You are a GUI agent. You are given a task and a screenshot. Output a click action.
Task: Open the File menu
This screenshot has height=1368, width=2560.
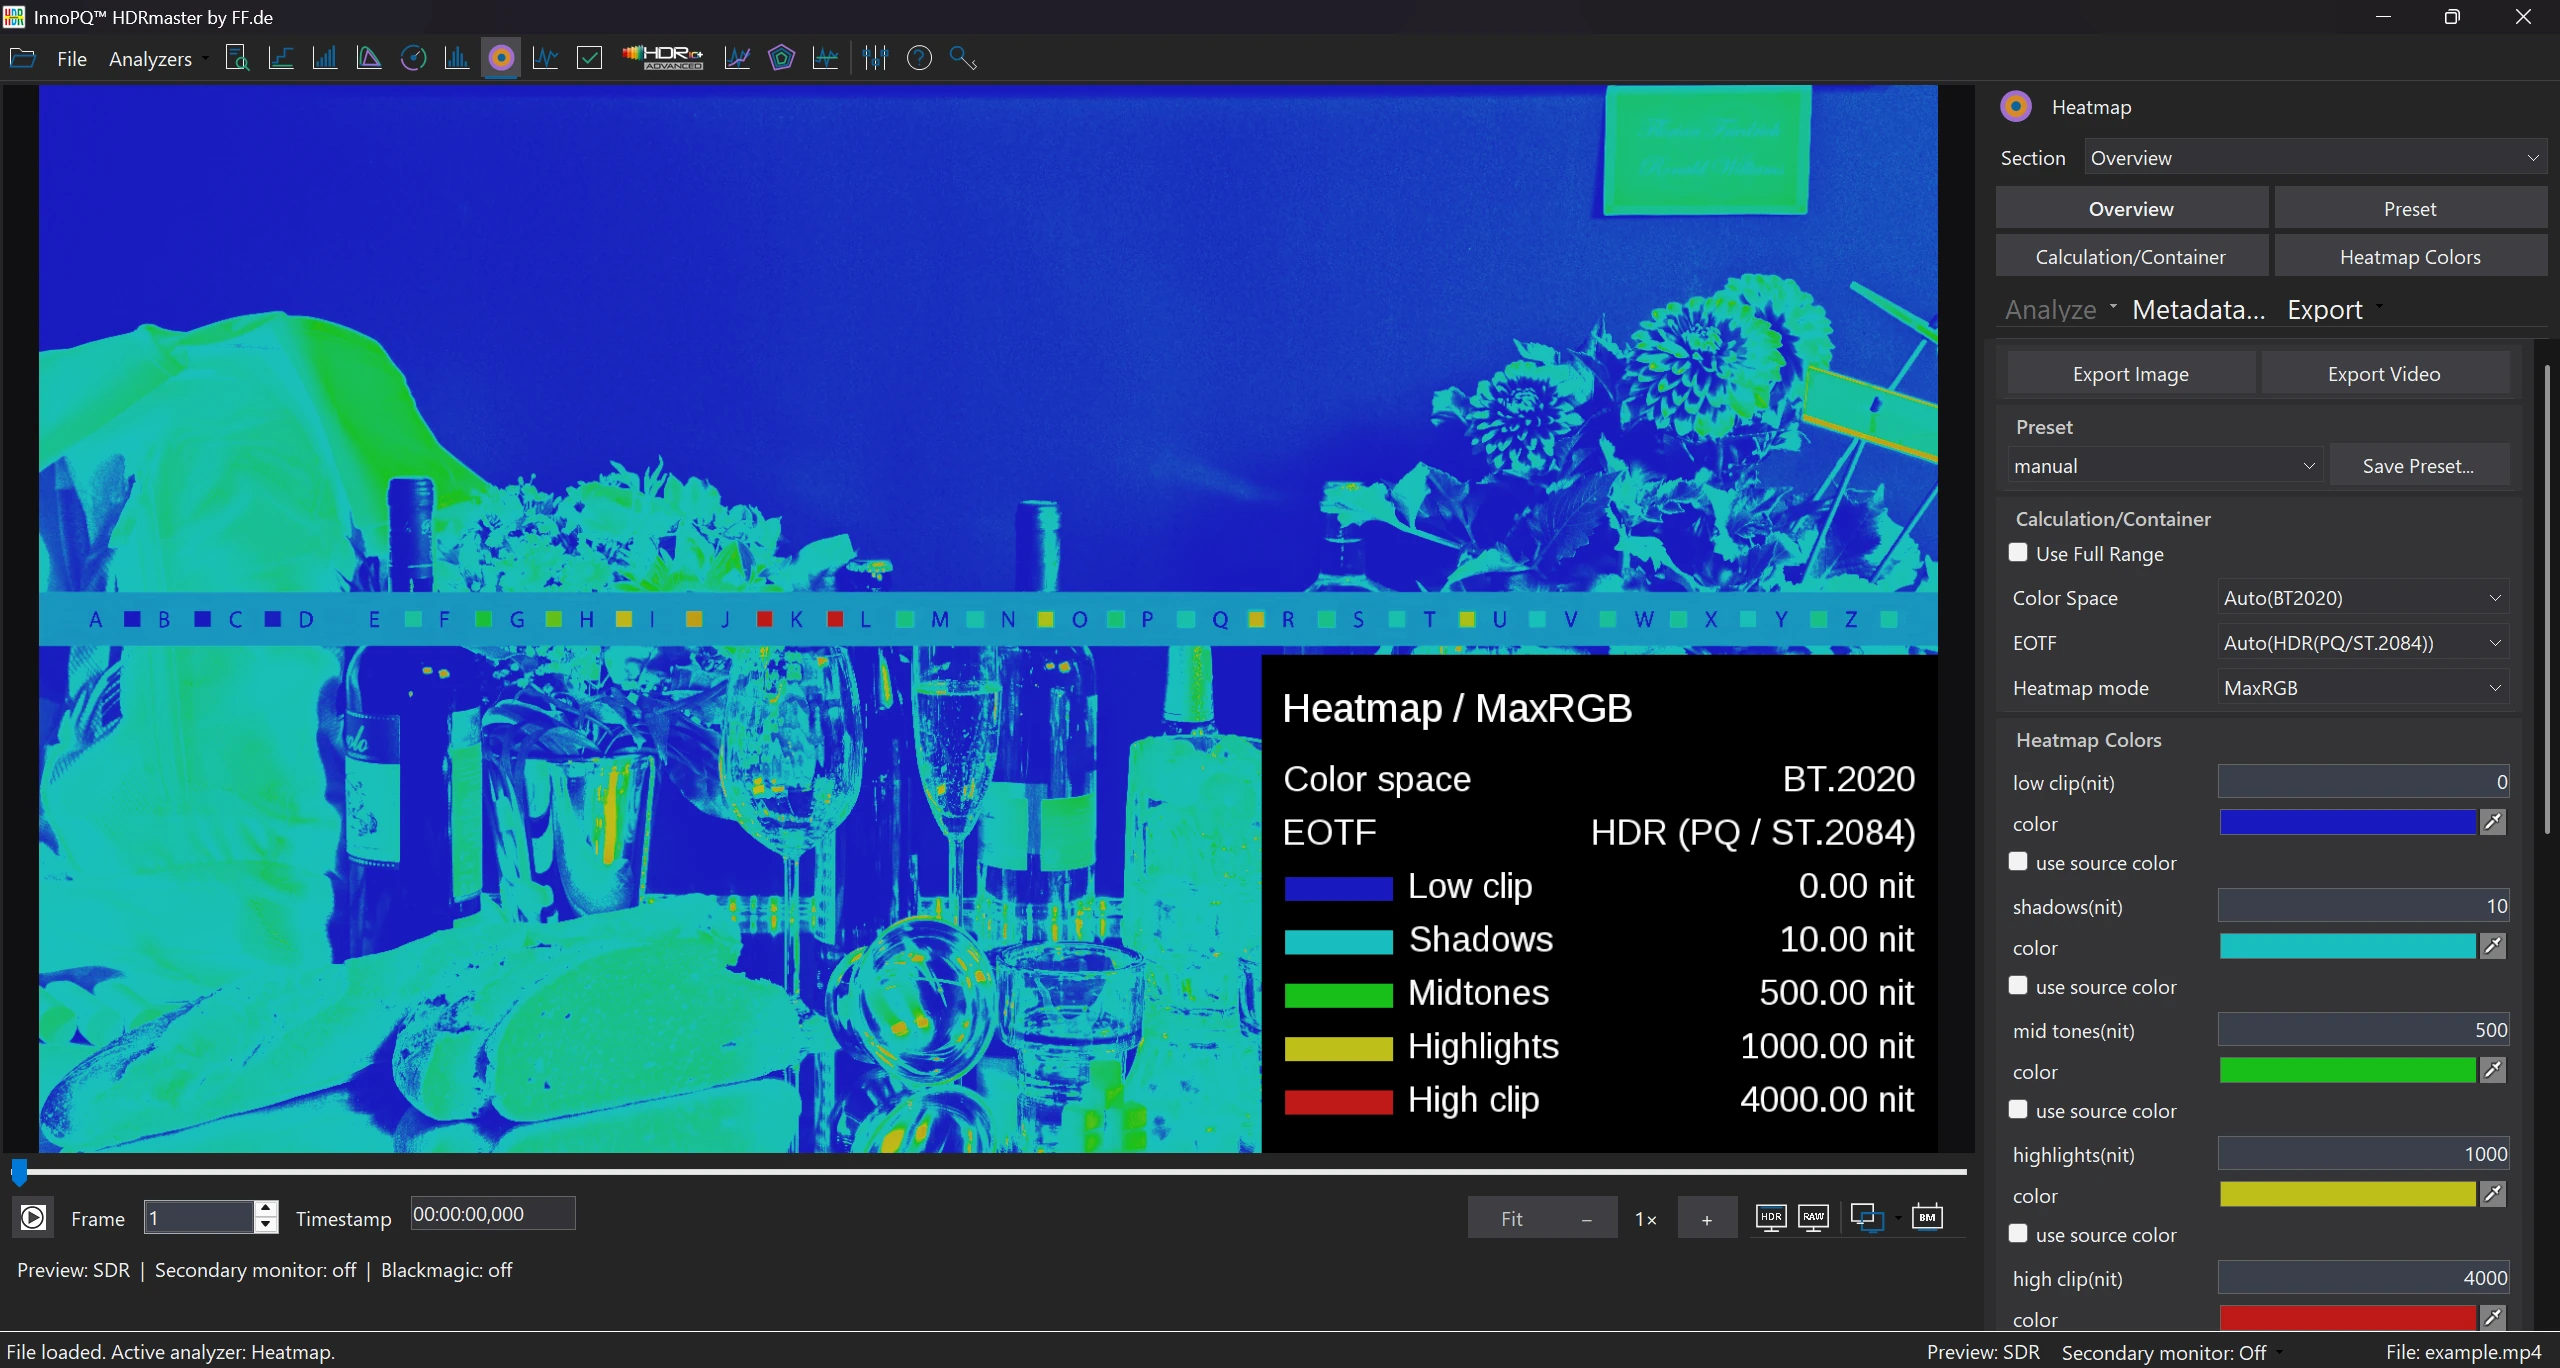point(72,59)
